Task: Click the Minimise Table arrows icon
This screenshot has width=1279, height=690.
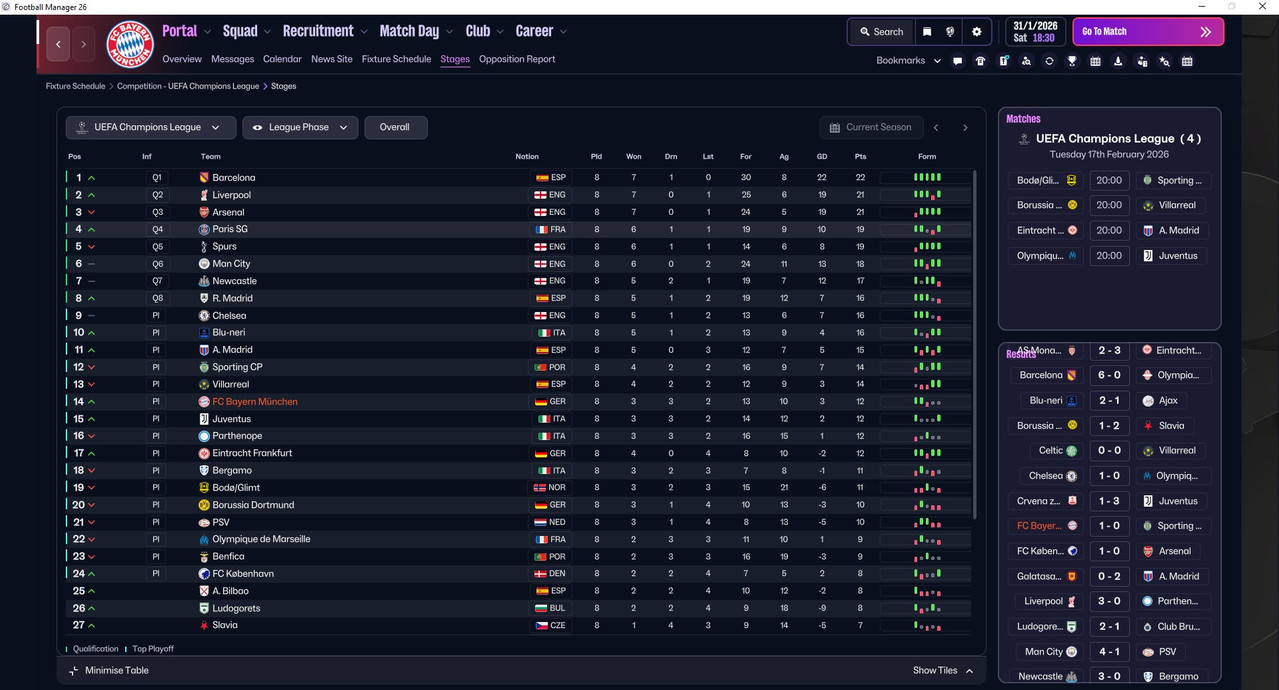Action: 73,671
